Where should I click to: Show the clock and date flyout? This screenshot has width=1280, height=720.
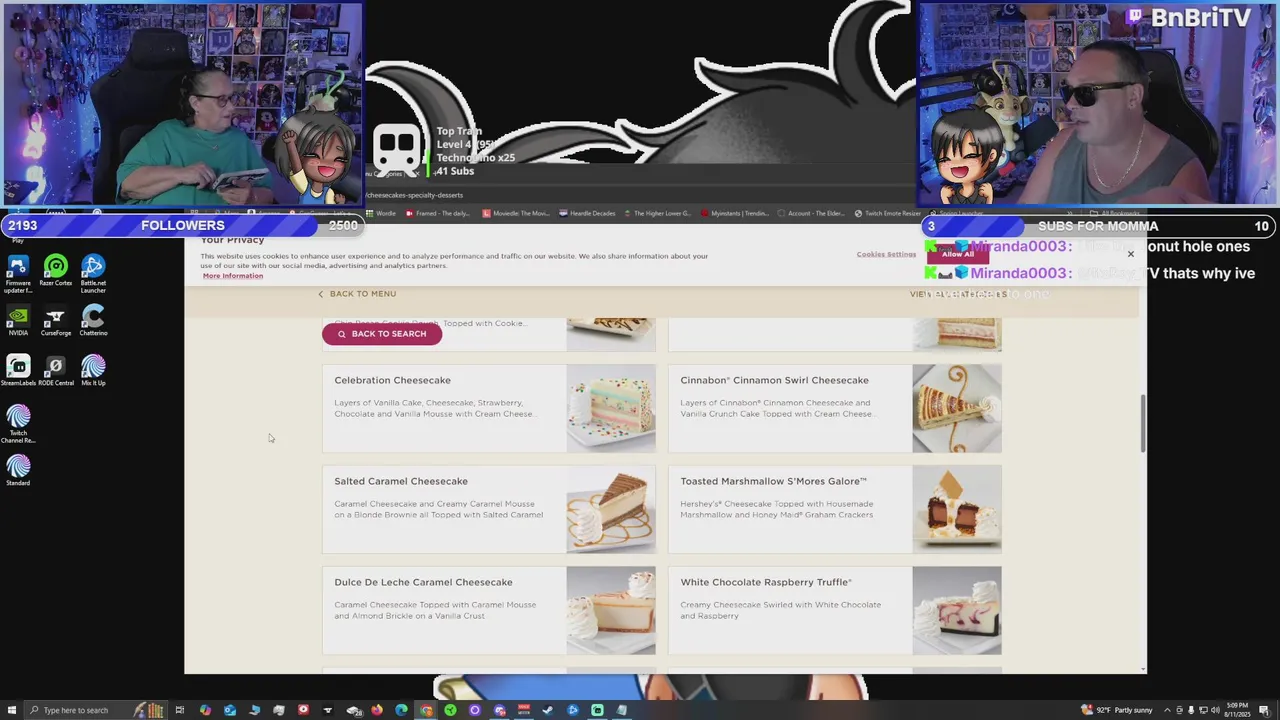[1238, 710]
